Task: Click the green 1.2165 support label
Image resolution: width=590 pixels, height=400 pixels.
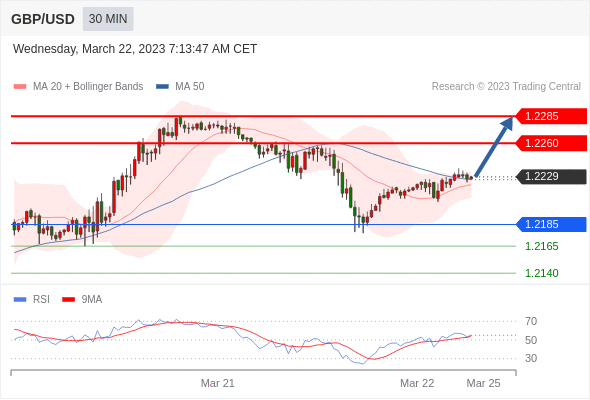Action: click(541, 246)
